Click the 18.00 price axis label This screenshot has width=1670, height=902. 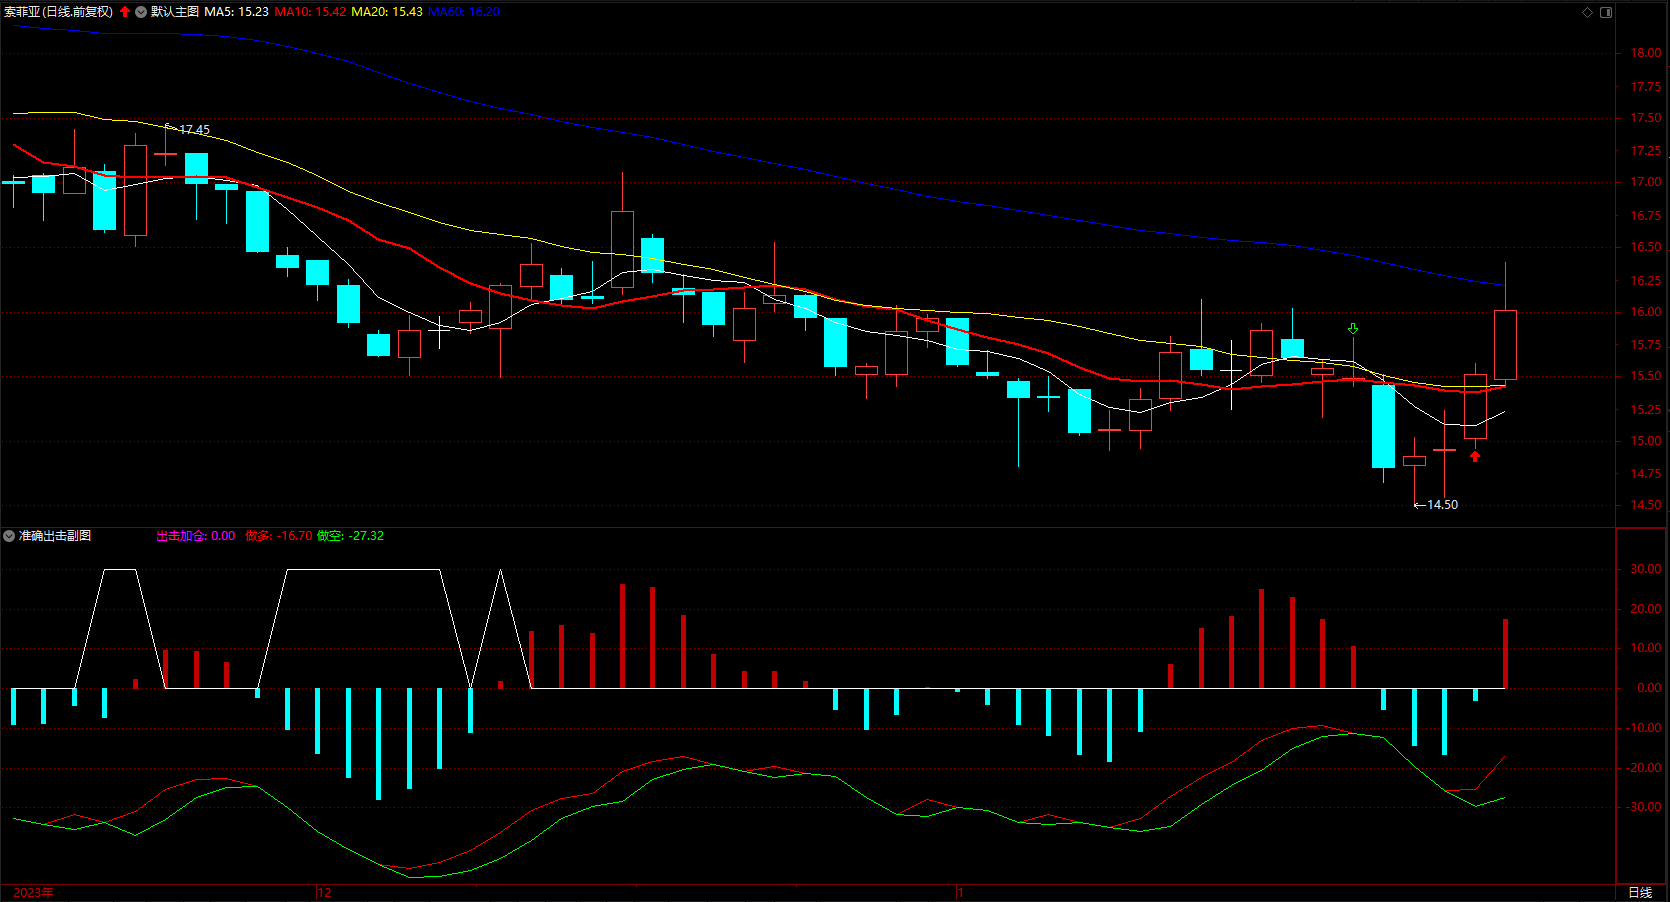click(x=1646, y=53)
